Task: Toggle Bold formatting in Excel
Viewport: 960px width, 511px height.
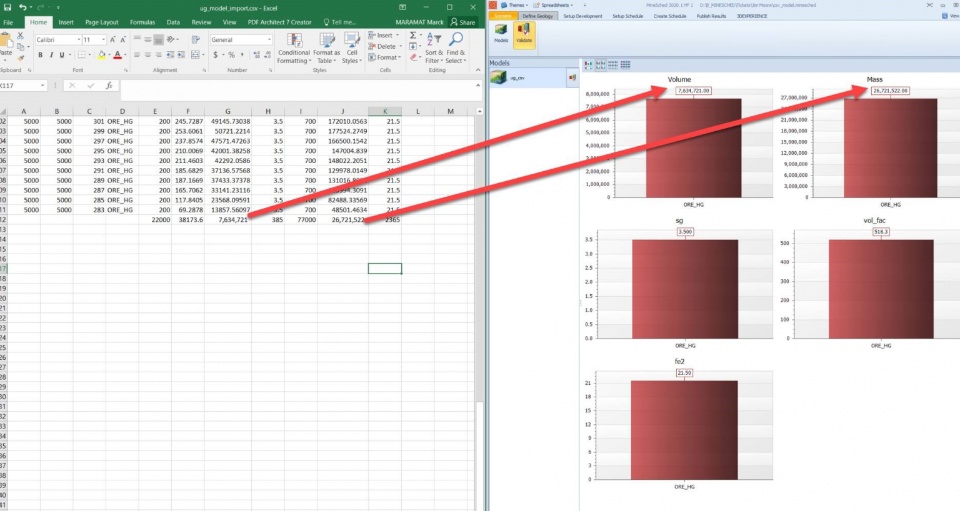Action: [40, 55]
